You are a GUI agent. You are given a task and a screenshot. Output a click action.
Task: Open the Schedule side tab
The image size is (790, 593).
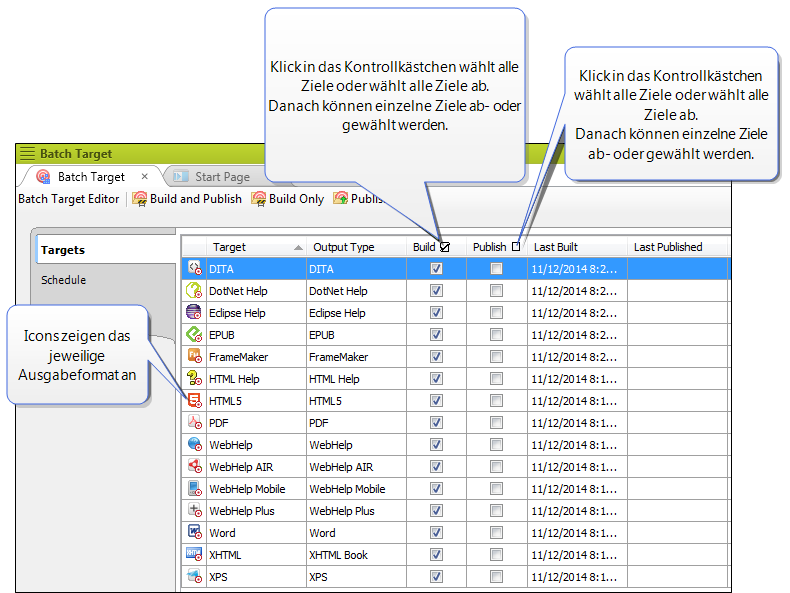(63, 280)
